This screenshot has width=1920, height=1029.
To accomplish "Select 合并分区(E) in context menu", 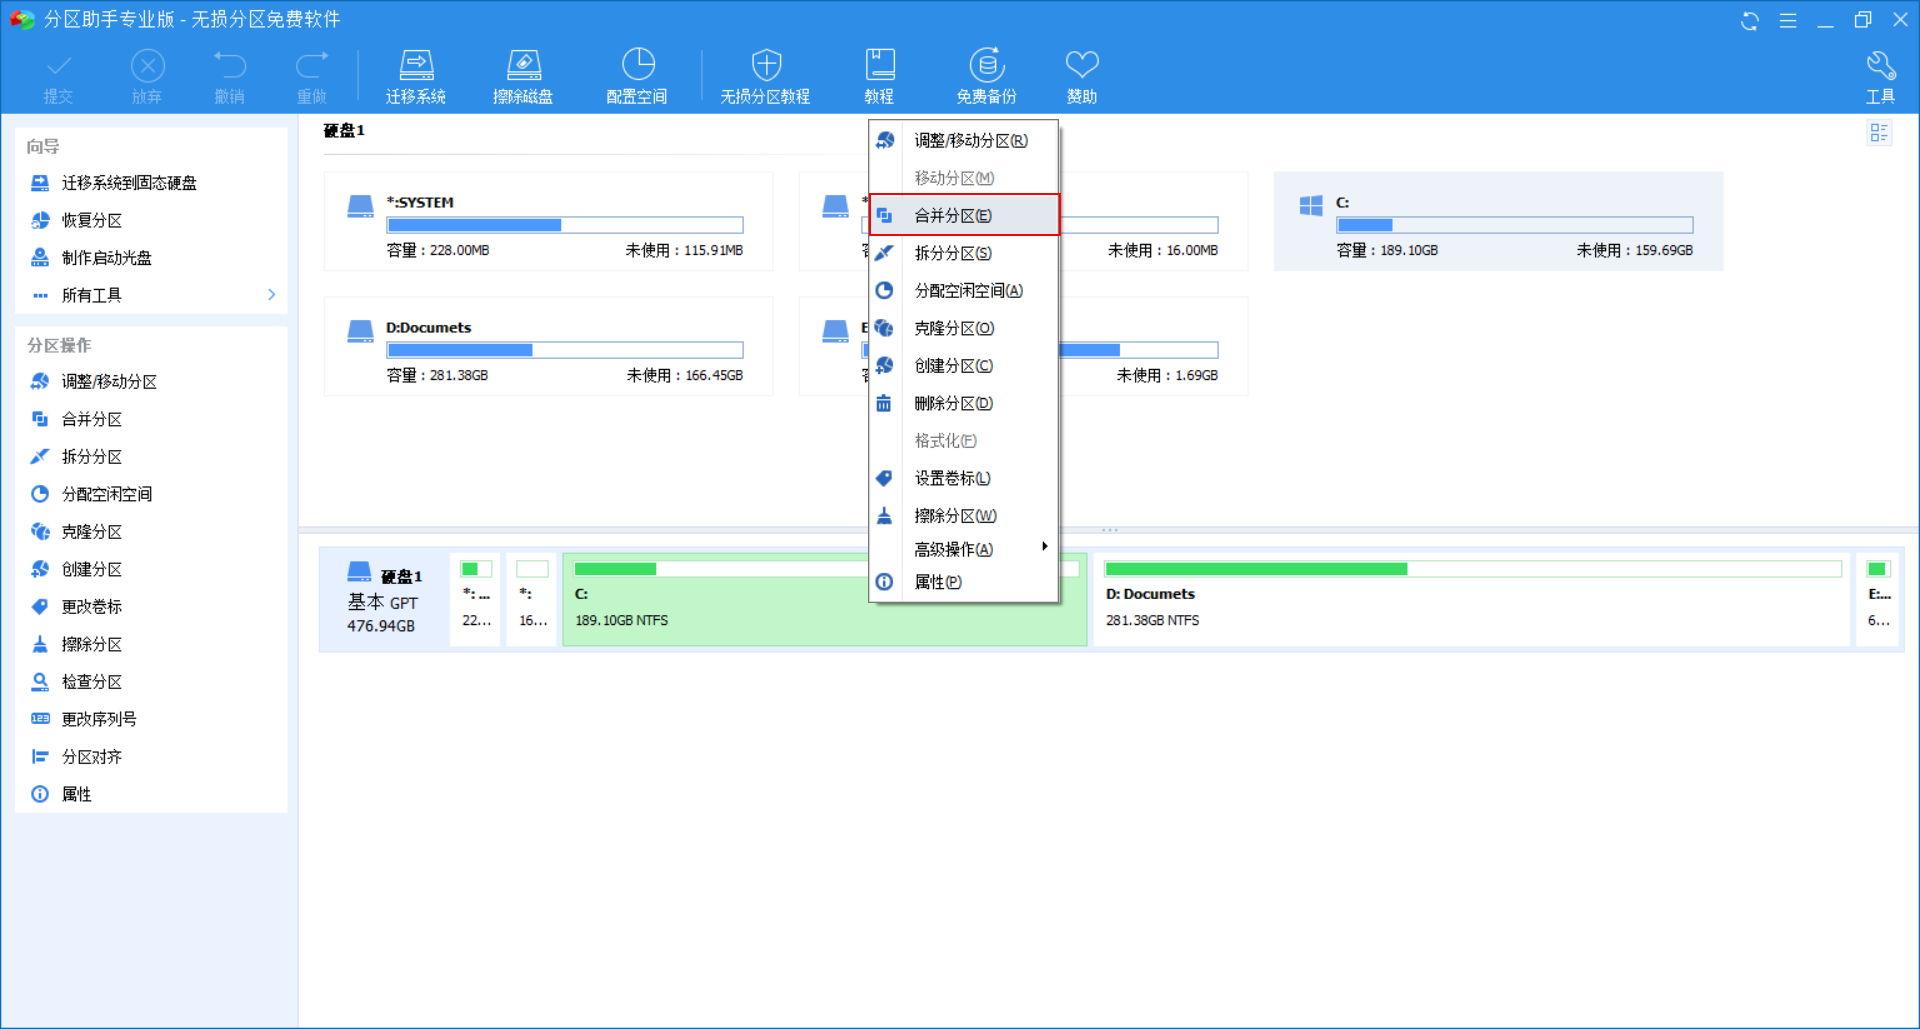I will pyautogui.click(x=953, y=215).
